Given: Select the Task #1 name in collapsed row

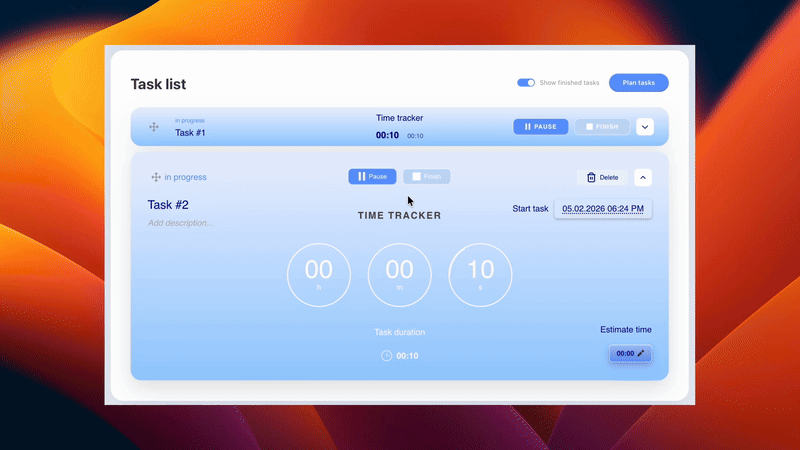Looking at the screenshot, I should pyautogui.click(x=190, y=132).
